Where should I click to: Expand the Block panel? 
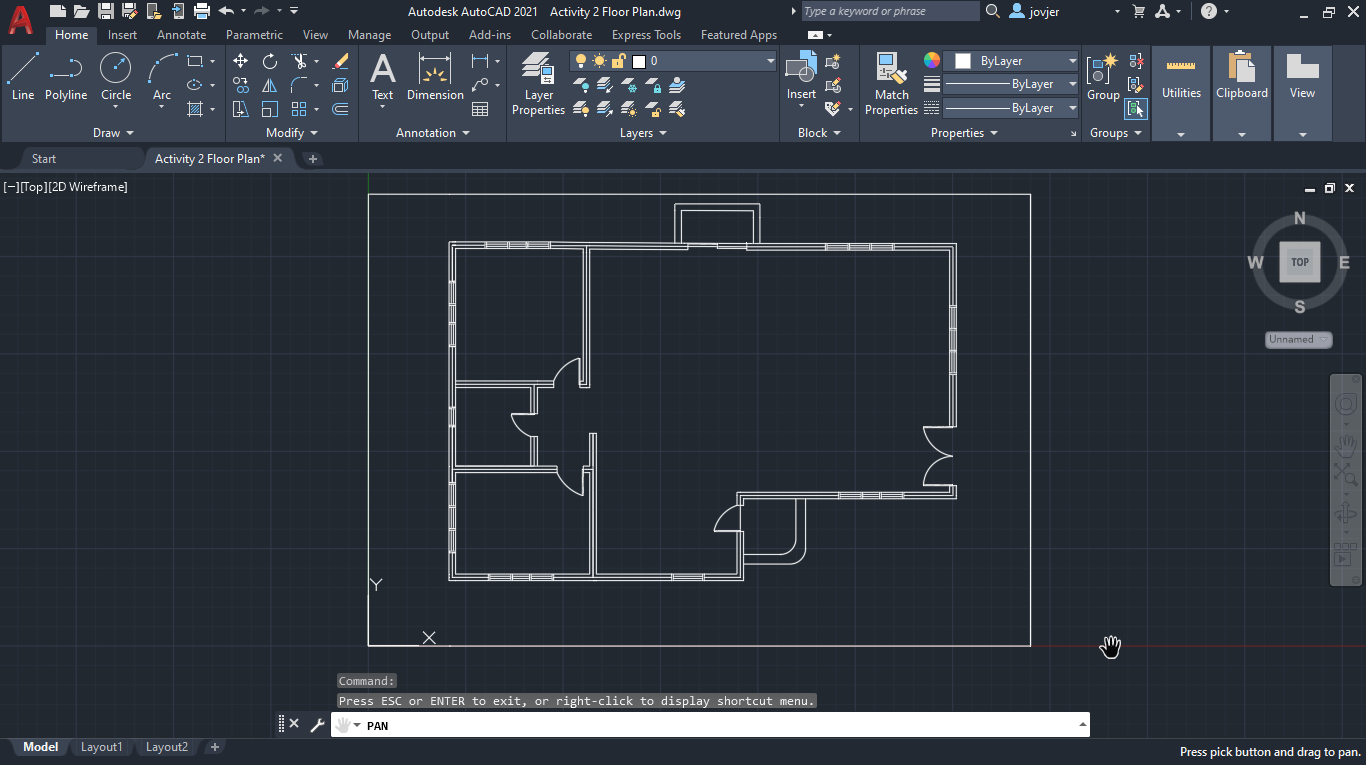pos(819,133)
